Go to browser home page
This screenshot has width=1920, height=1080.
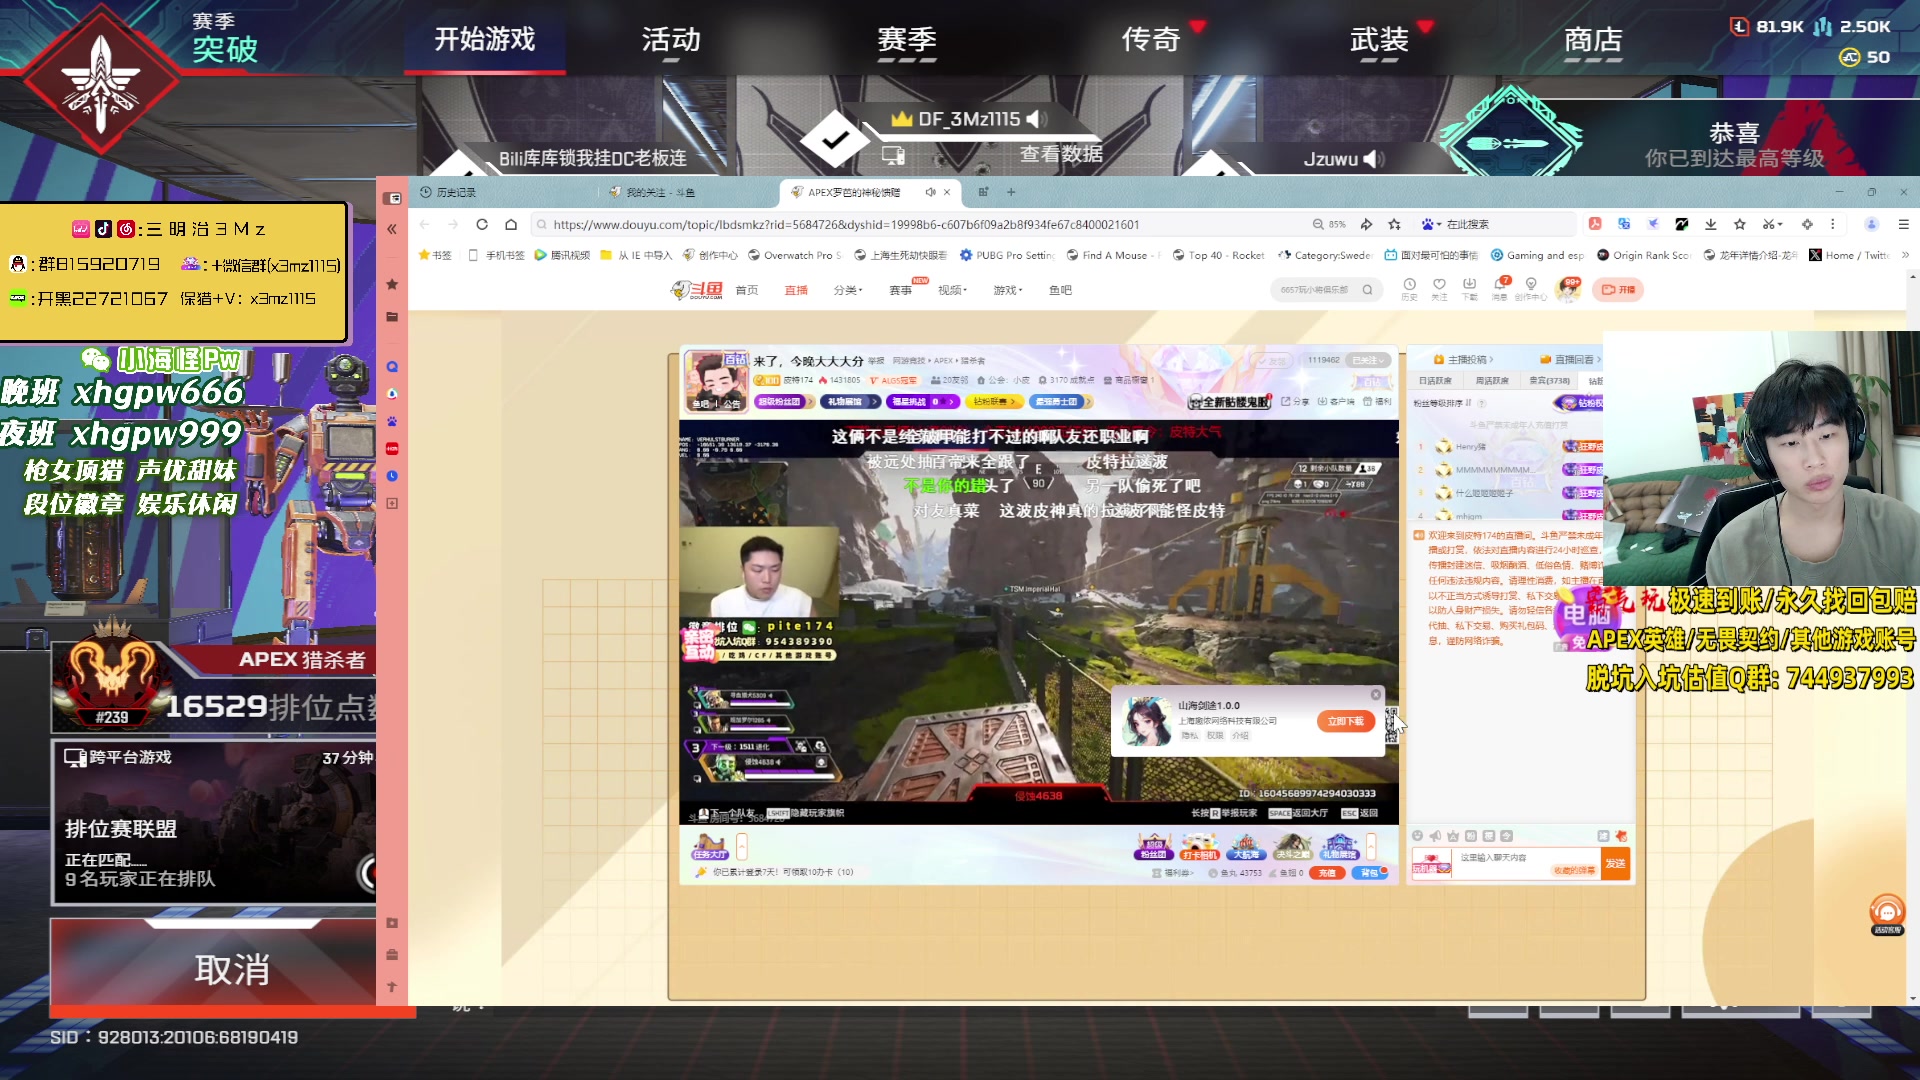pyautogui.click(x=511, y=225)
